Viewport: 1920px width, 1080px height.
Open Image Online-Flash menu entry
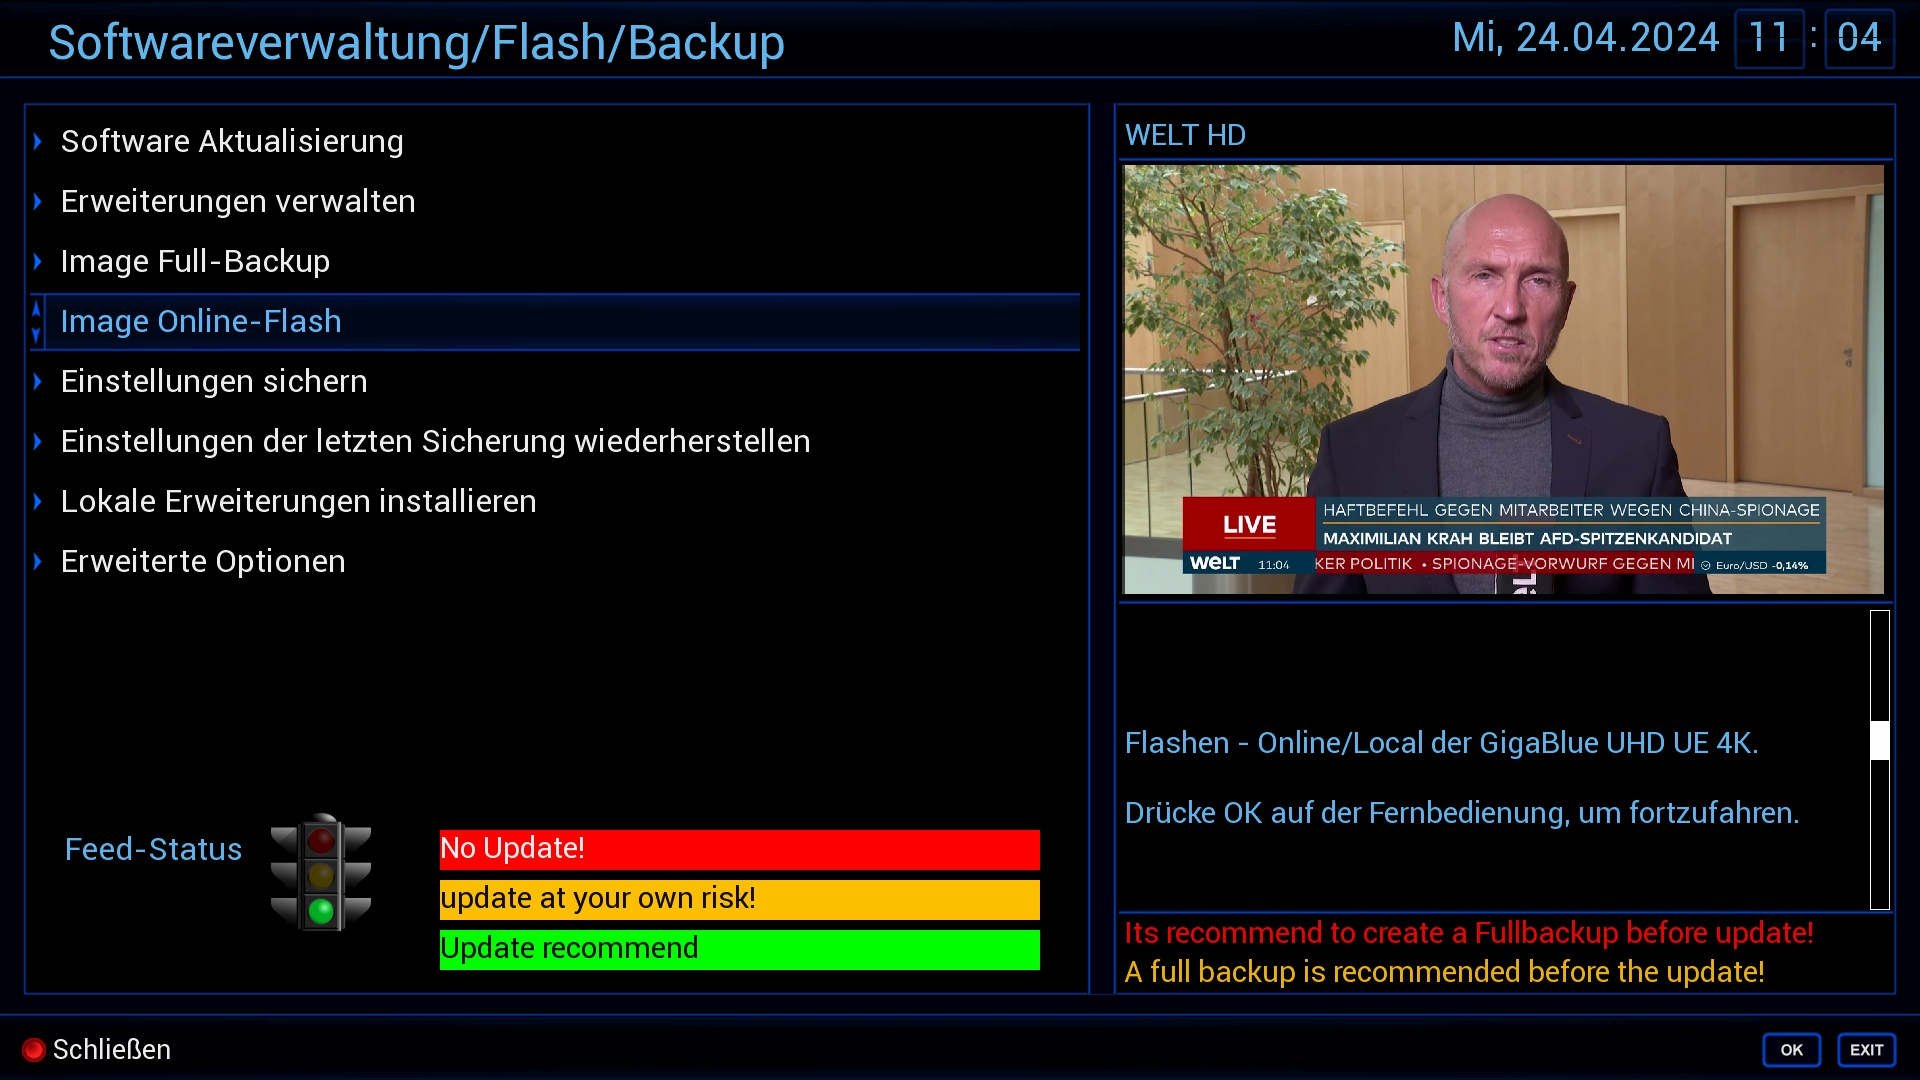(x=555, y=321)
